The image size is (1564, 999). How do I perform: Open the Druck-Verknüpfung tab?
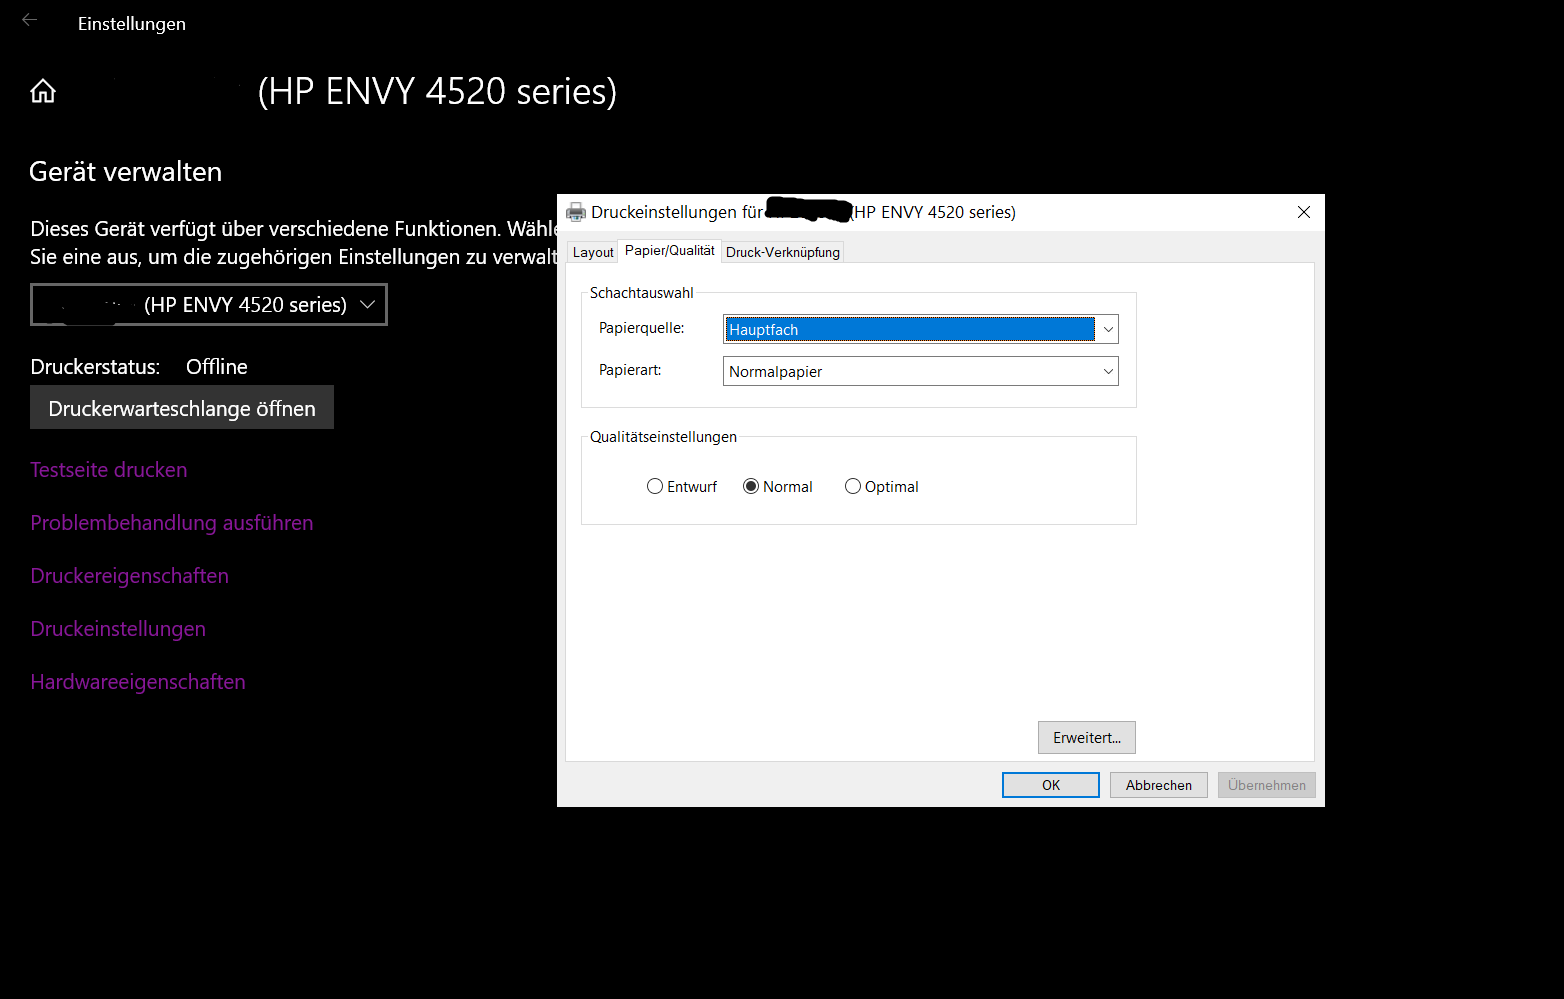point(783,252)
